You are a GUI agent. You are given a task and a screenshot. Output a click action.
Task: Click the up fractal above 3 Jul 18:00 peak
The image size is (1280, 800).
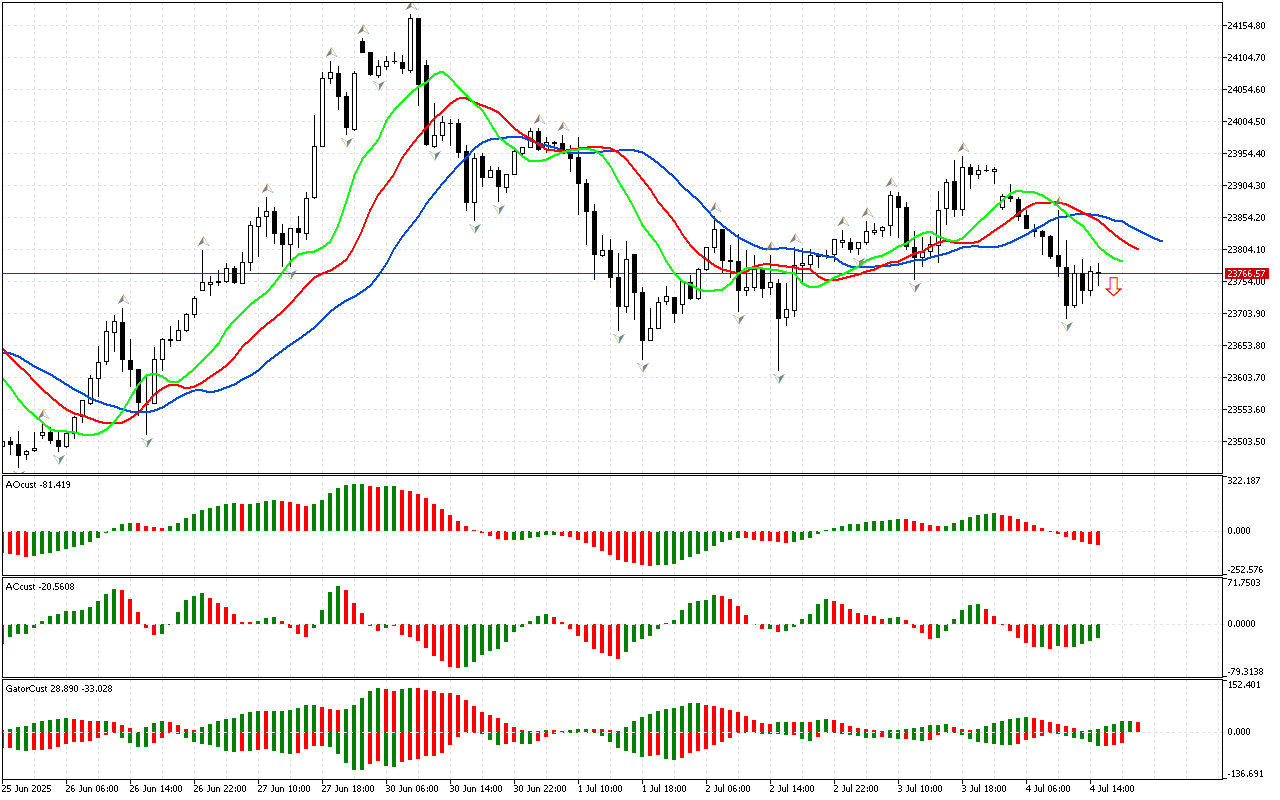tap(963, 148)
